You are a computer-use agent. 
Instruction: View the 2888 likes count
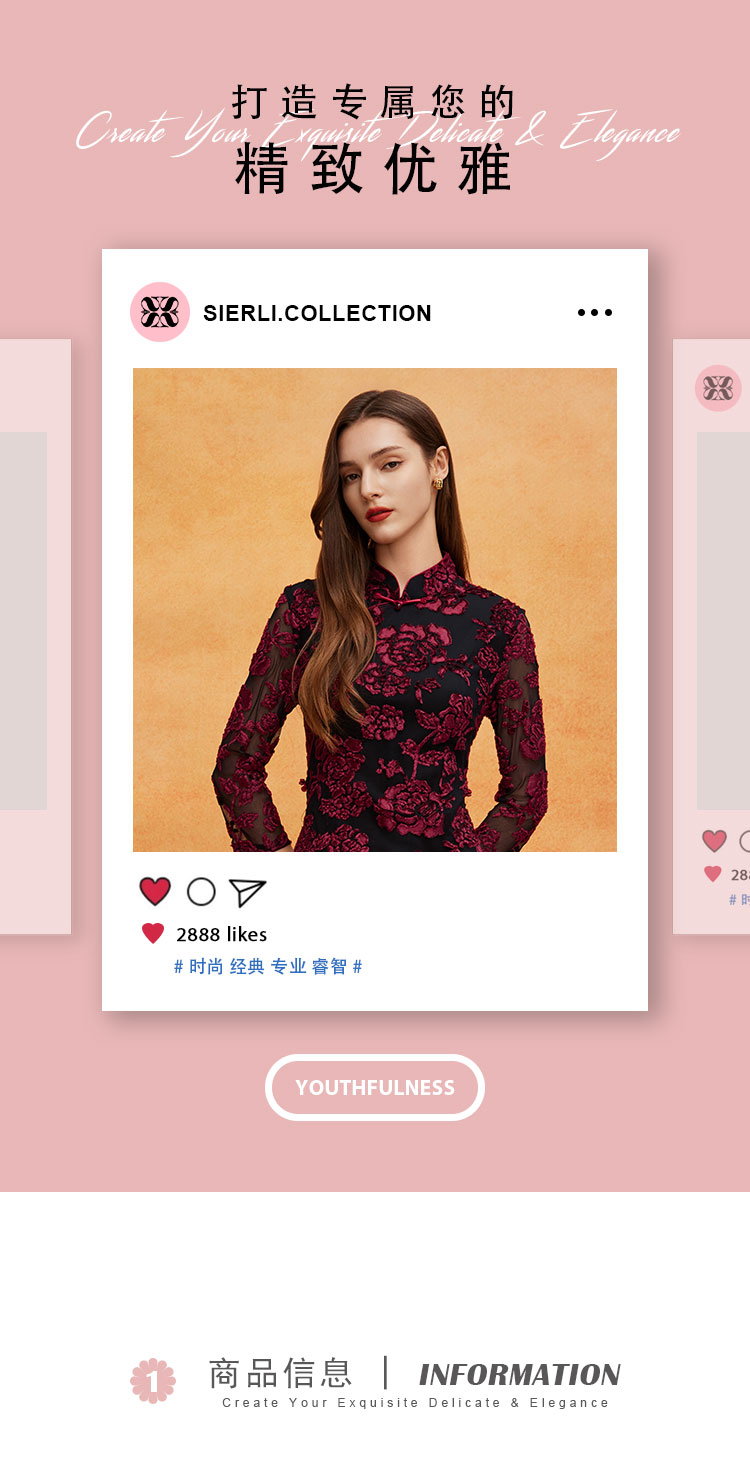222,934
